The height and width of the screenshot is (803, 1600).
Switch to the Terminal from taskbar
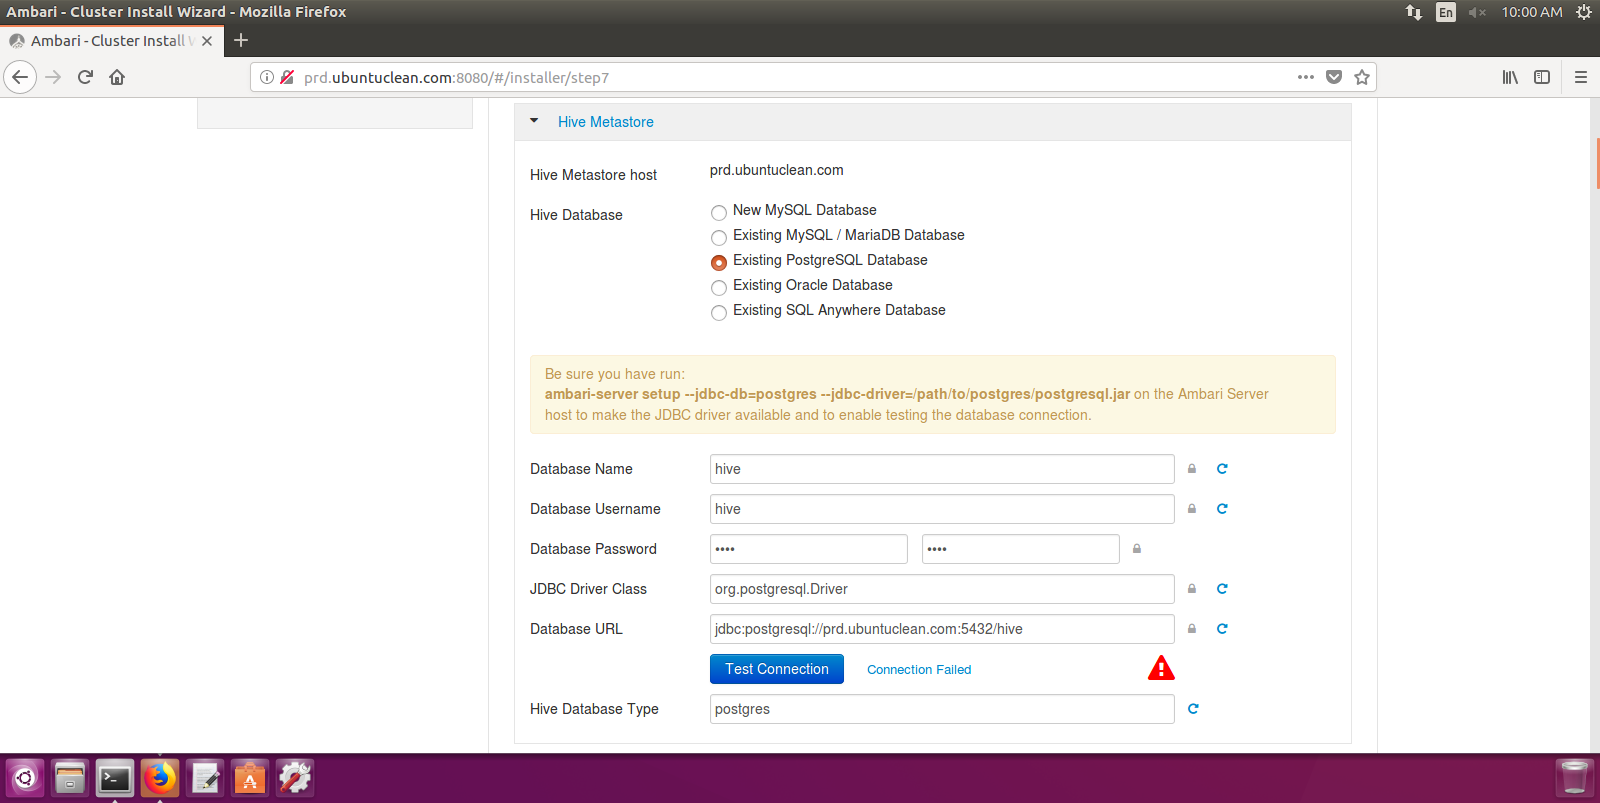coord(115,778)
